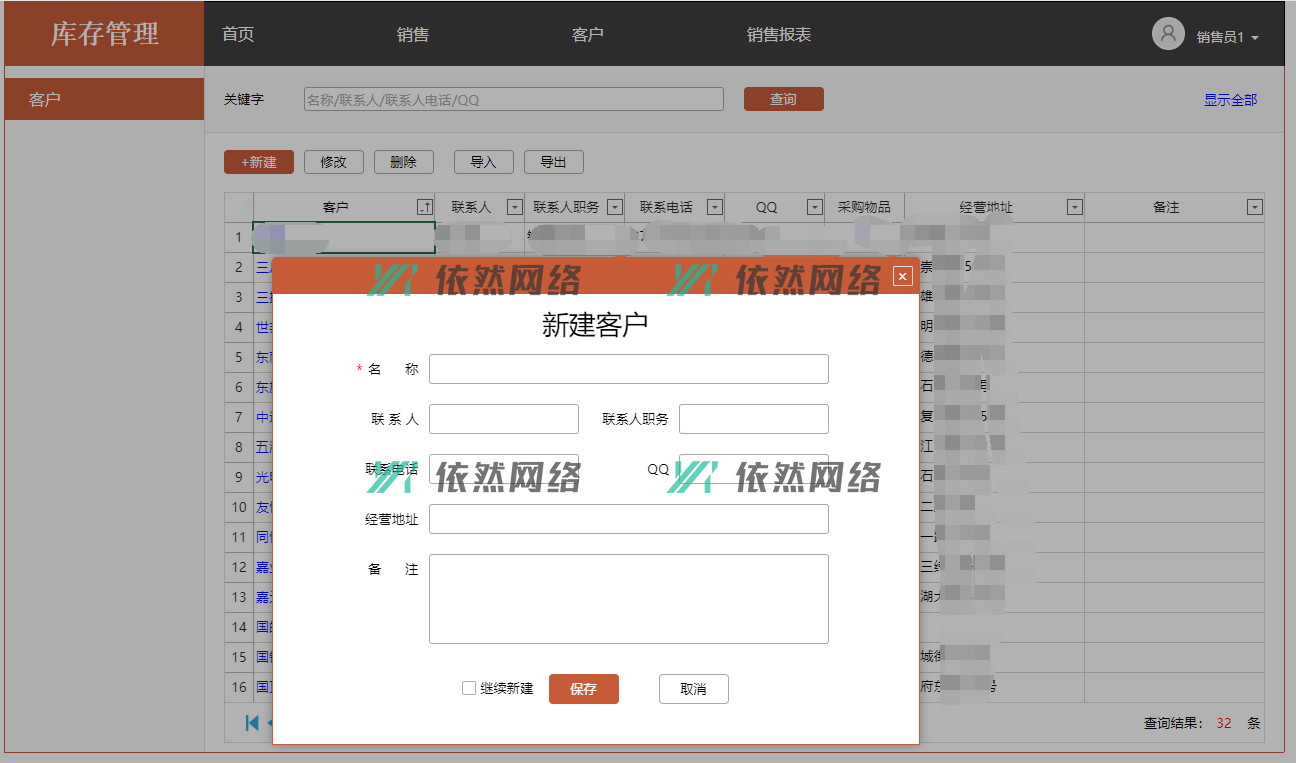
Task: Open the 联系人职务 column filter dropdown
Action: click(x=614, y=207)
